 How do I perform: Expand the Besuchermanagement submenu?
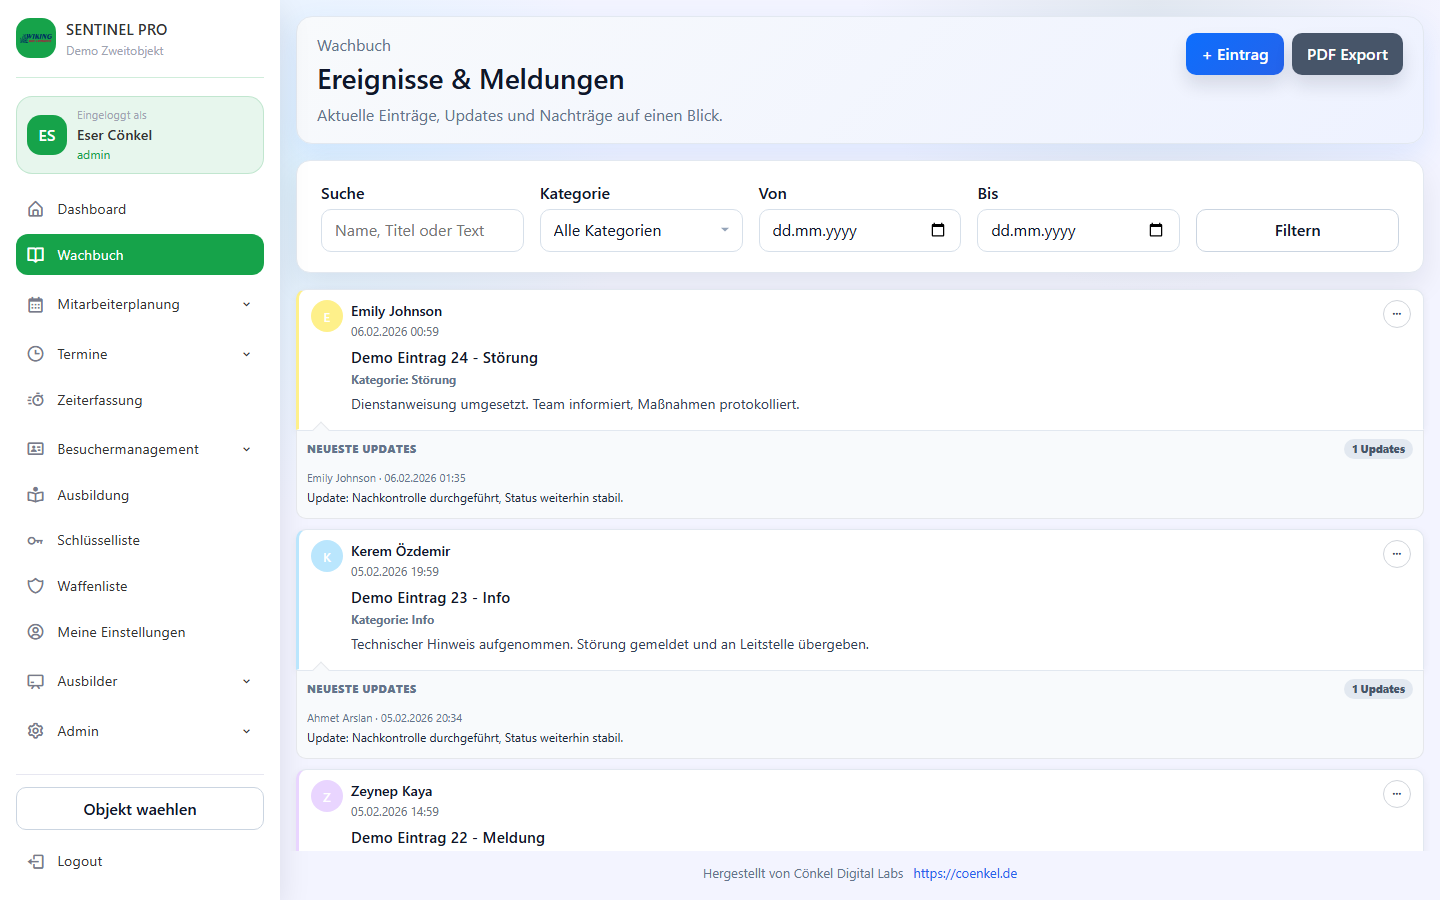coord(246,450)
